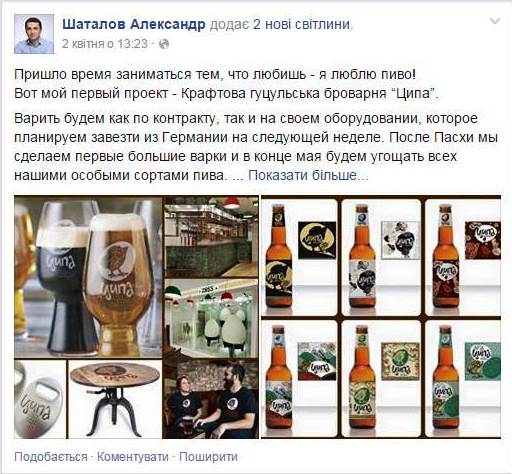512x474 pixels.
Task: Open the left brewery collage photo
Action: (x=136, y=317)
